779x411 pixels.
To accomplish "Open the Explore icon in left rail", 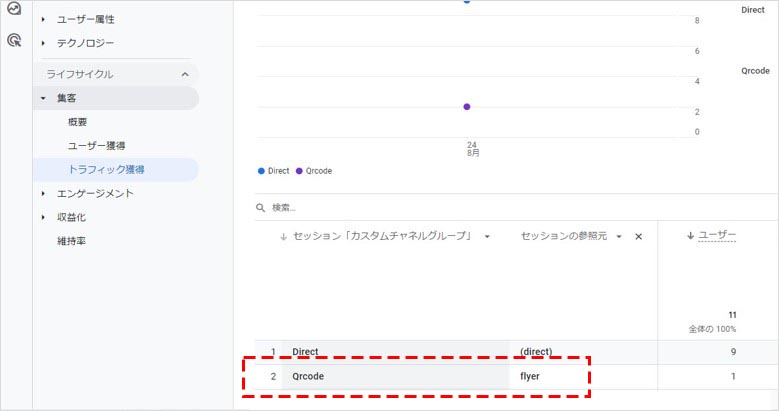I will click(14, 8).
